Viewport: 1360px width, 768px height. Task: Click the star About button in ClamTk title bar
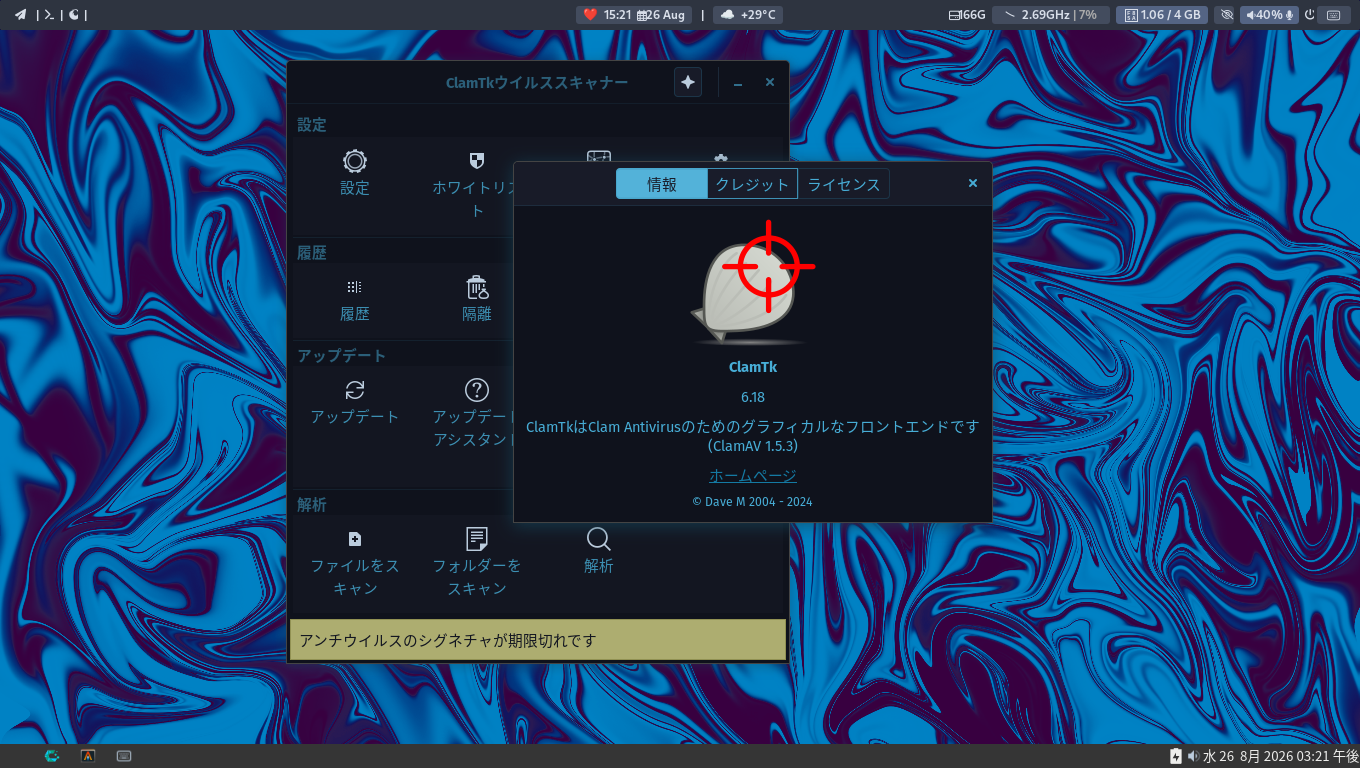tap(688, 82)
